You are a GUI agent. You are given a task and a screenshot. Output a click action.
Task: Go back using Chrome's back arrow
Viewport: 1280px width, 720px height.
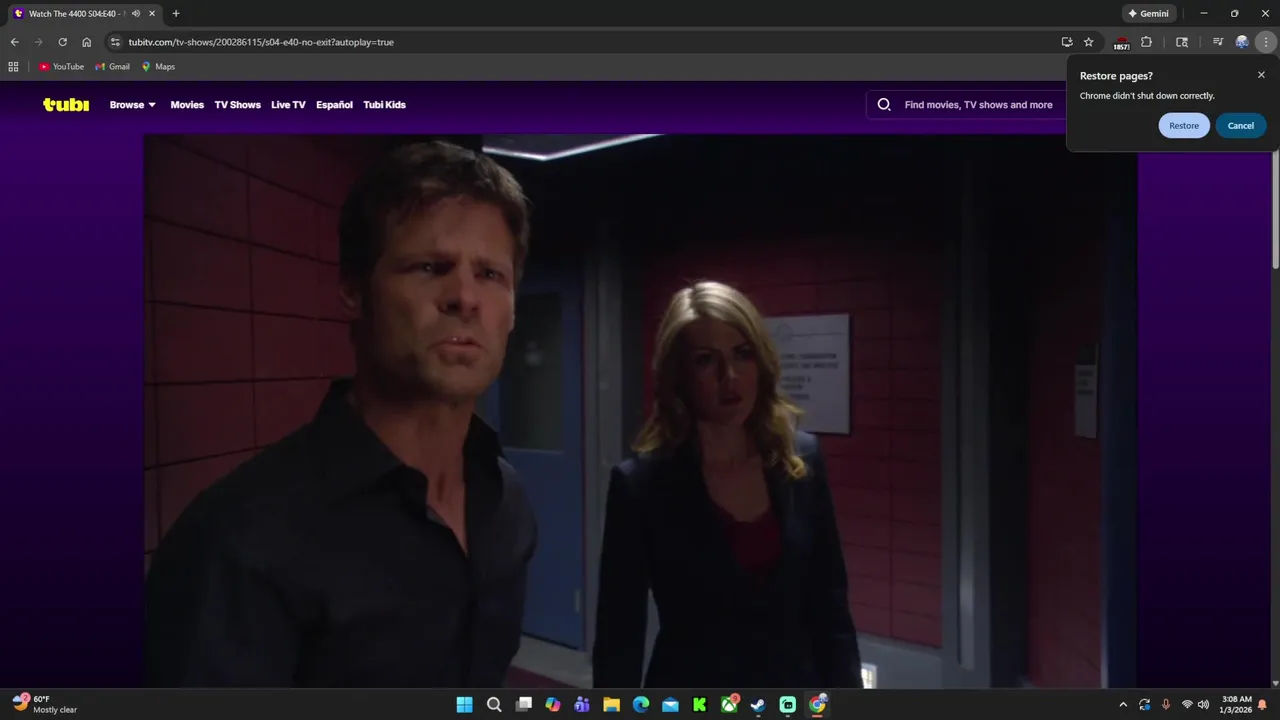pyautogui.click(x=14, y=42)
